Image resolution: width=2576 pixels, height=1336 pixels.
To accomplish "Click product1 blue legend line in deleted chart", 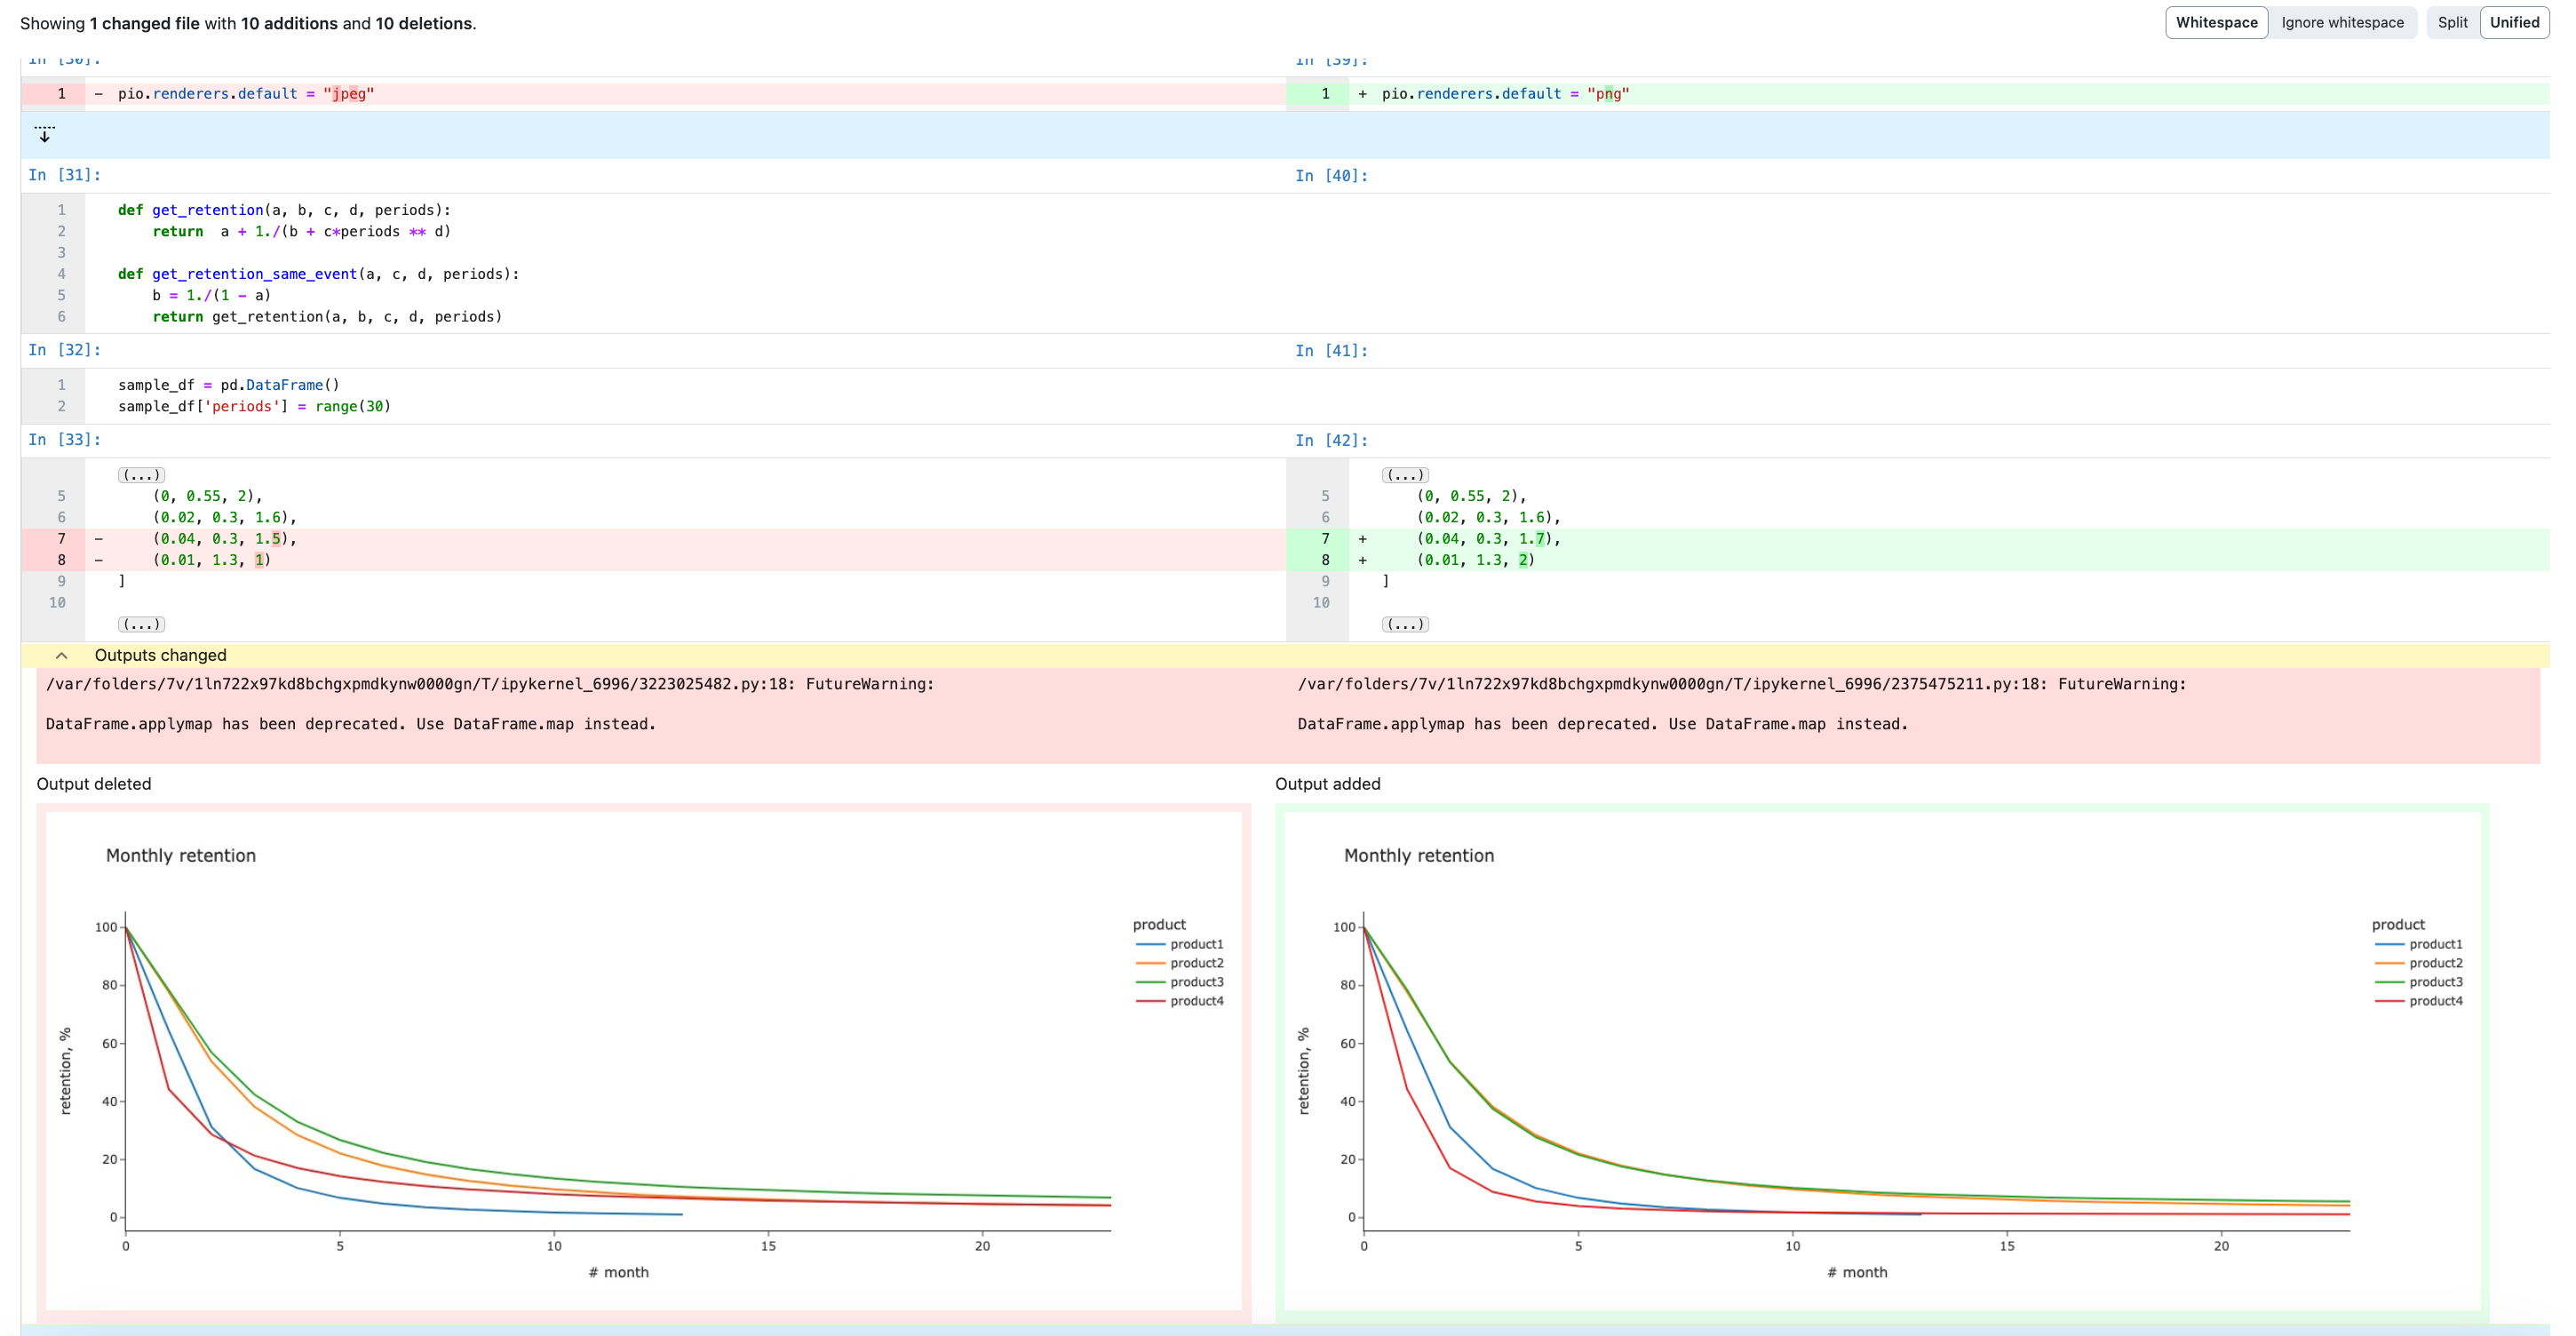I will [x=1150, y=944].
